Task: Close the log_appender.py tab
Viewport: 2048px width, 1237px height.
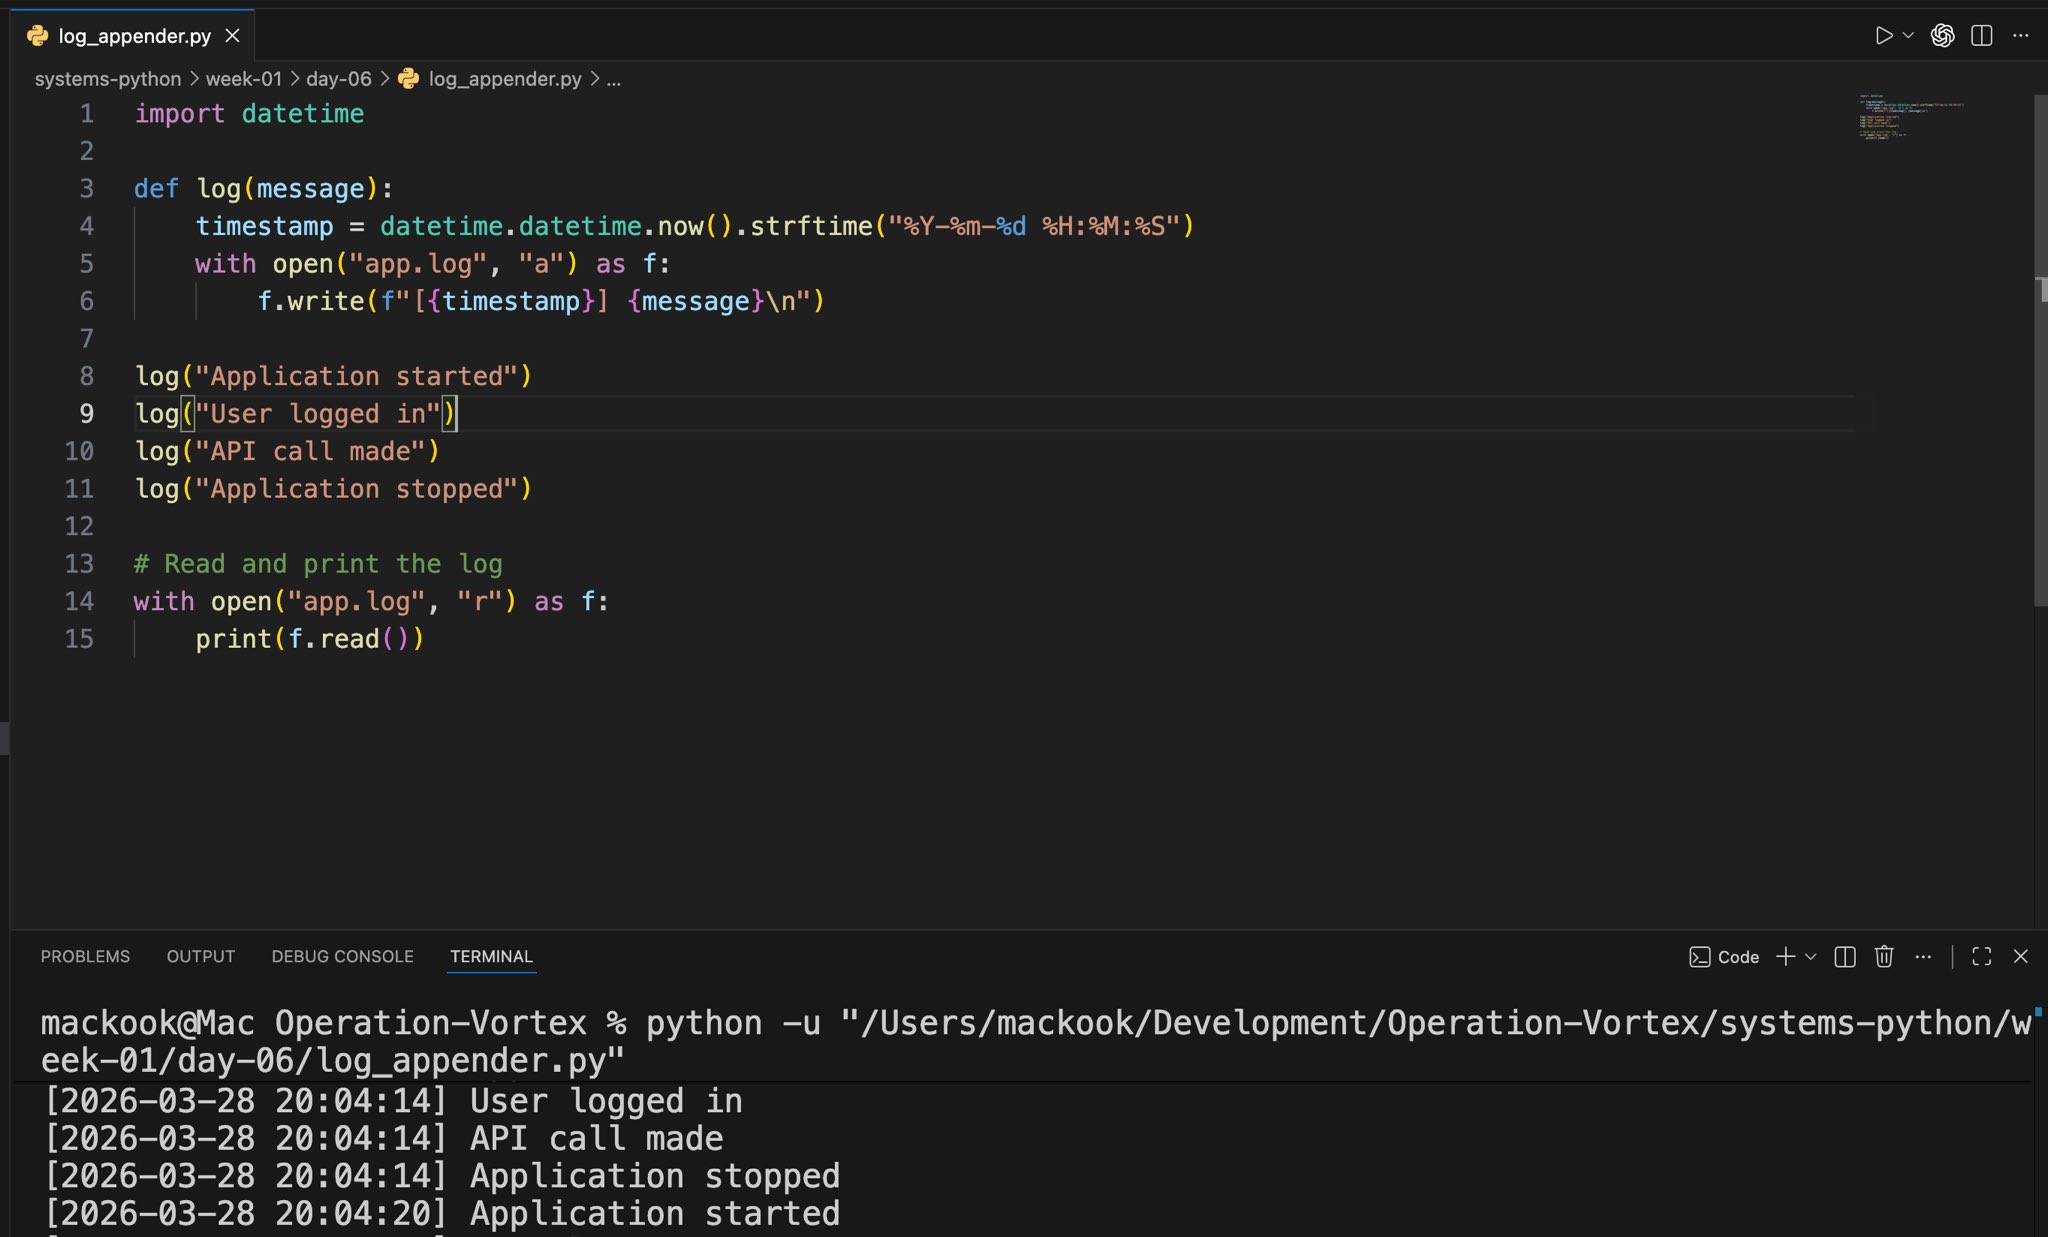Action: (x=232, y=36)
